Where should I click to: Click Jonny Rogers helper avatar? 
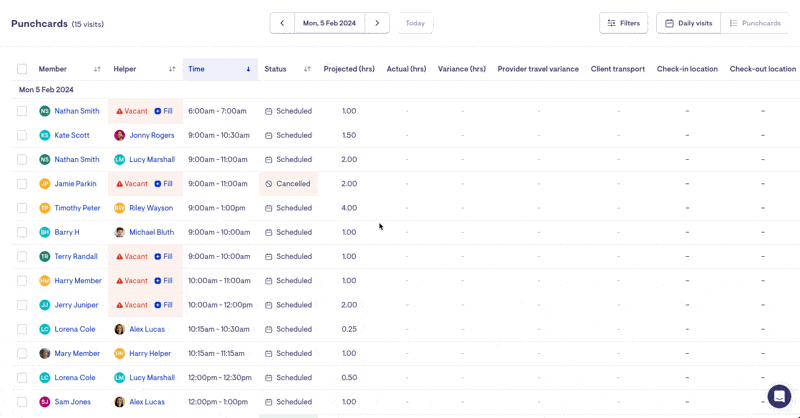[x=120, y=135]
